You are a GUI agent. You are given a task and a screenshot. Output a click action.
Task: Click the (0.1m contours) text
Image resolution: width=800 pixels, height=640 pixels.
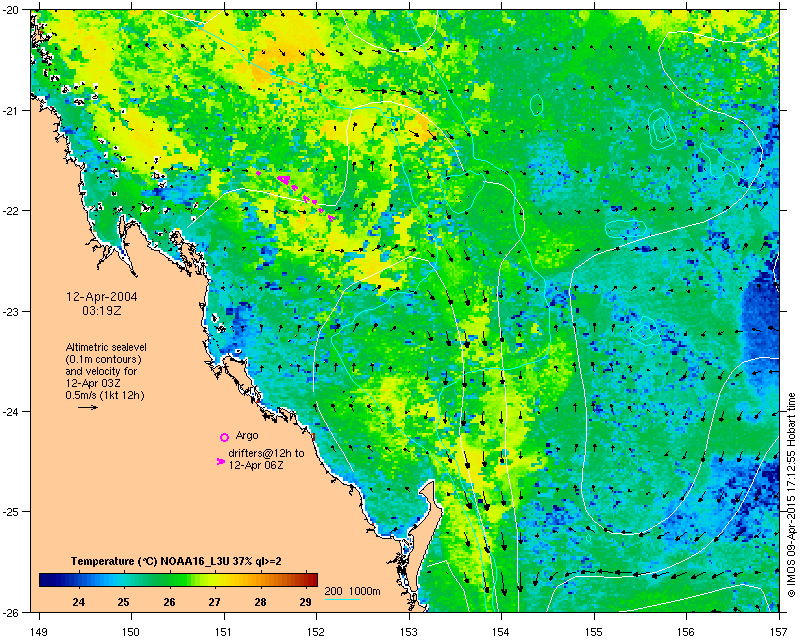pos(104,359)
